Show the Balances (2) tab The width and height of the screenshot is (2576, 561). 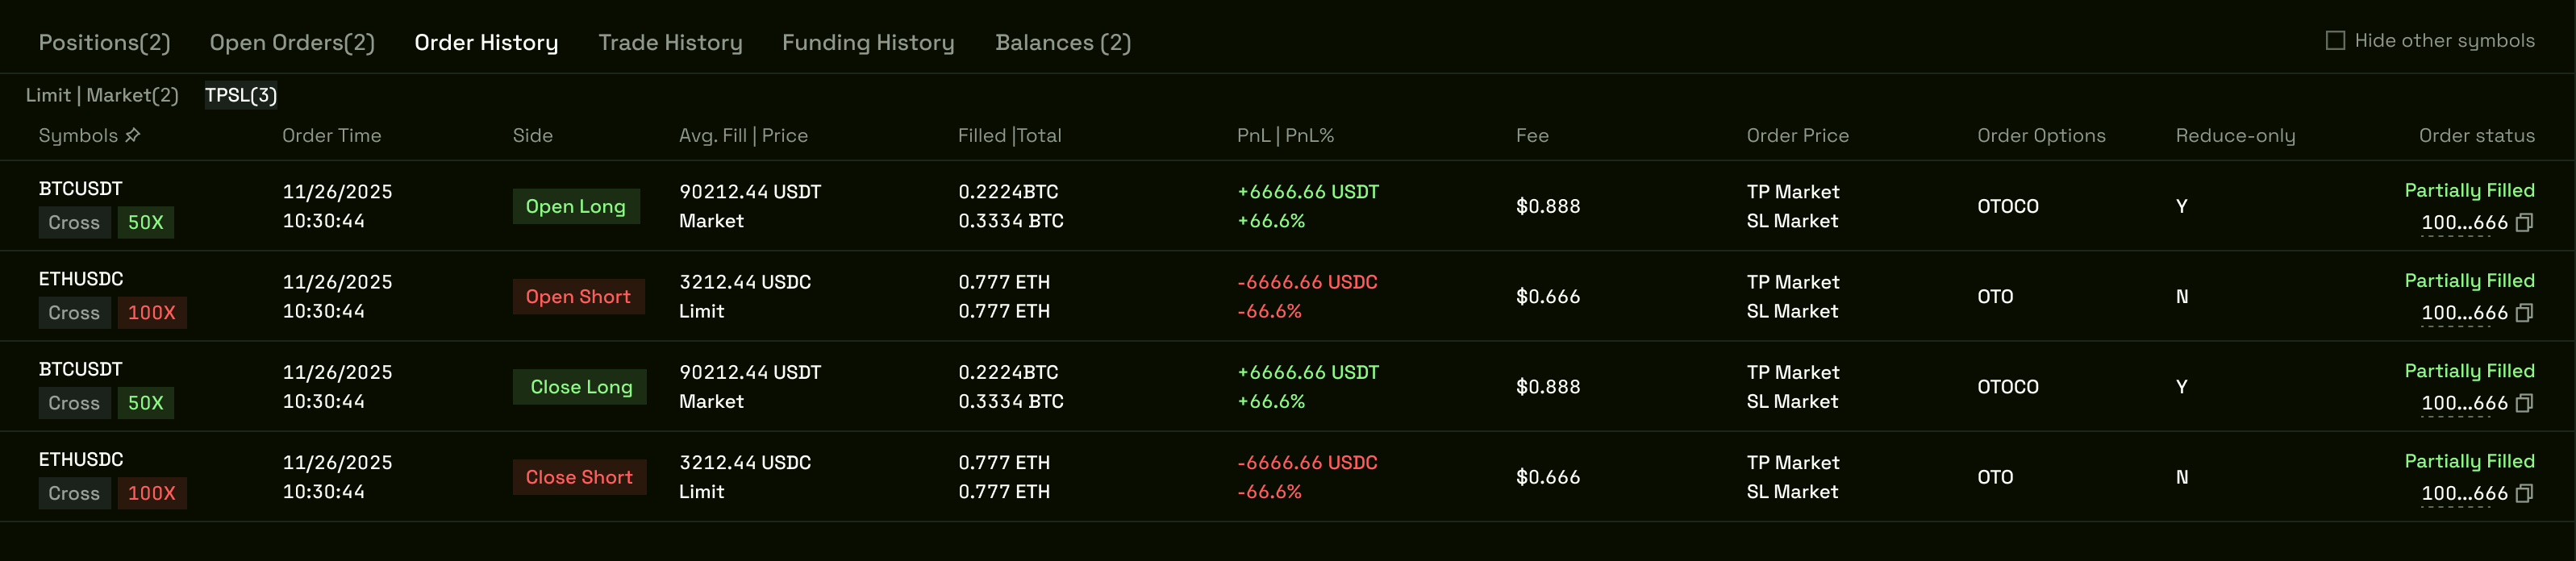[1063, 43]
